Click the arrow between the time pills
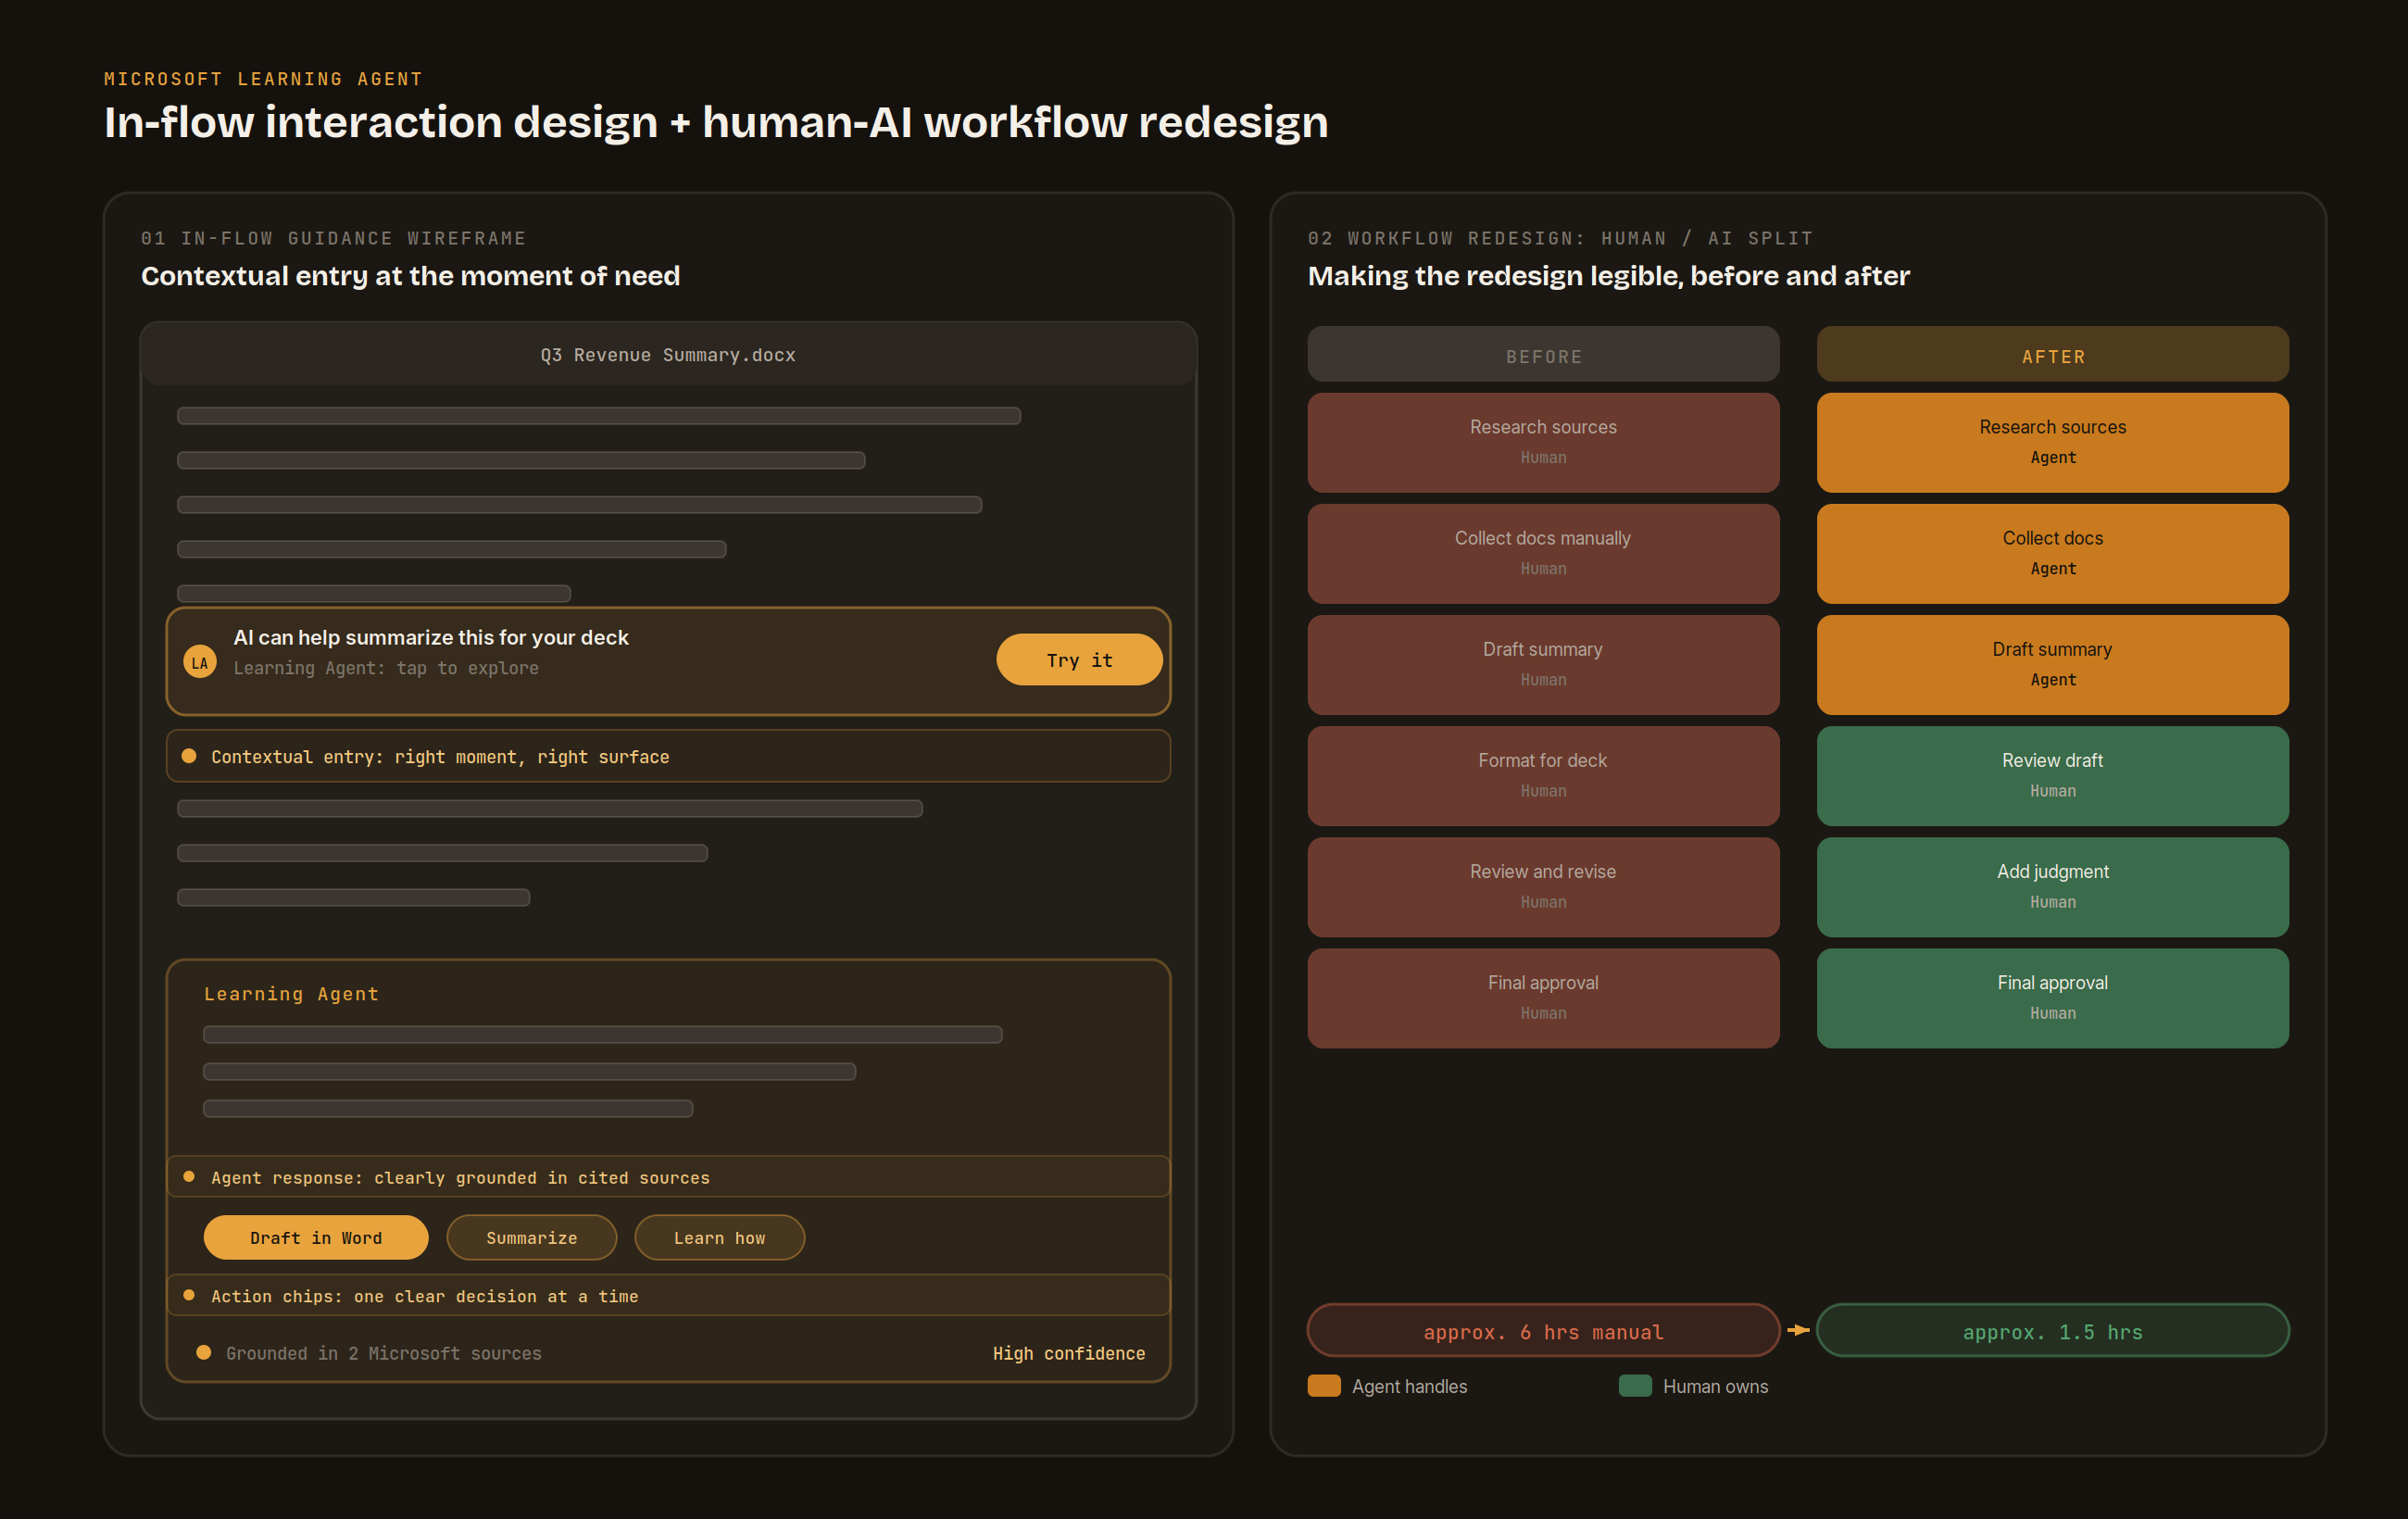The height and width of the screenshot is (1519, 2408). (1798, 1330)
